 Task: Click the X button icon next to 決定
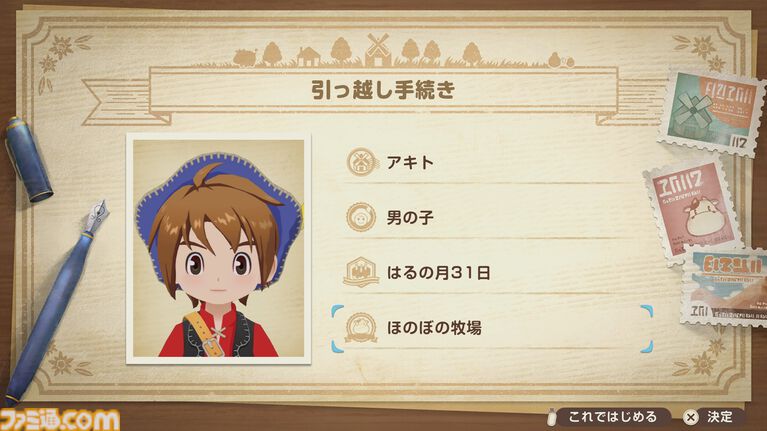tap(691, 417)
